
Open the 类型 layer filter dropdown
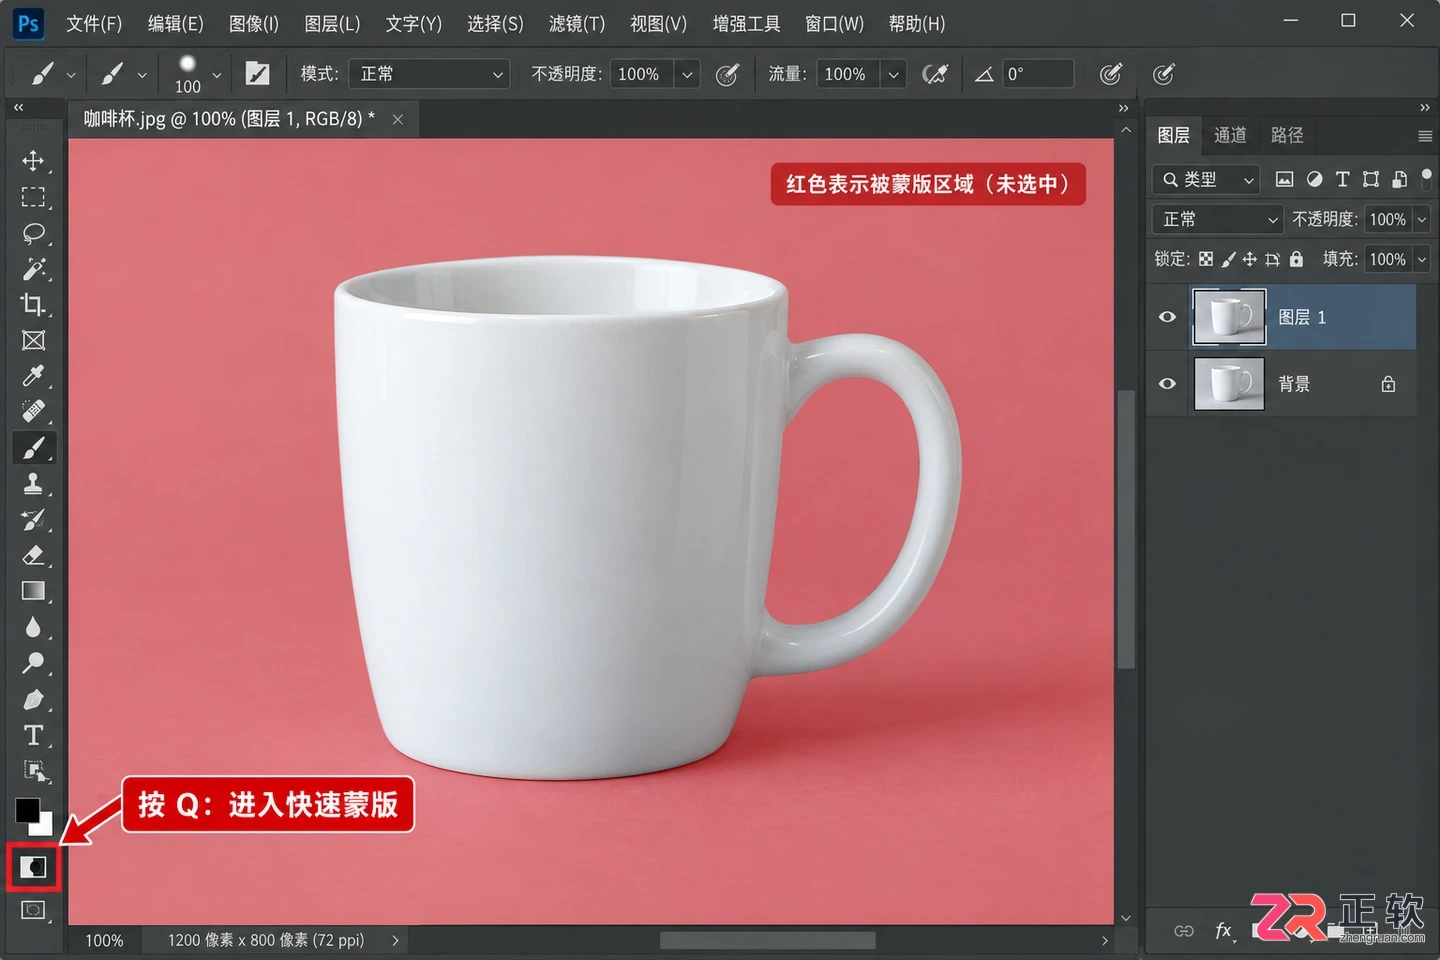[1206, 180]
